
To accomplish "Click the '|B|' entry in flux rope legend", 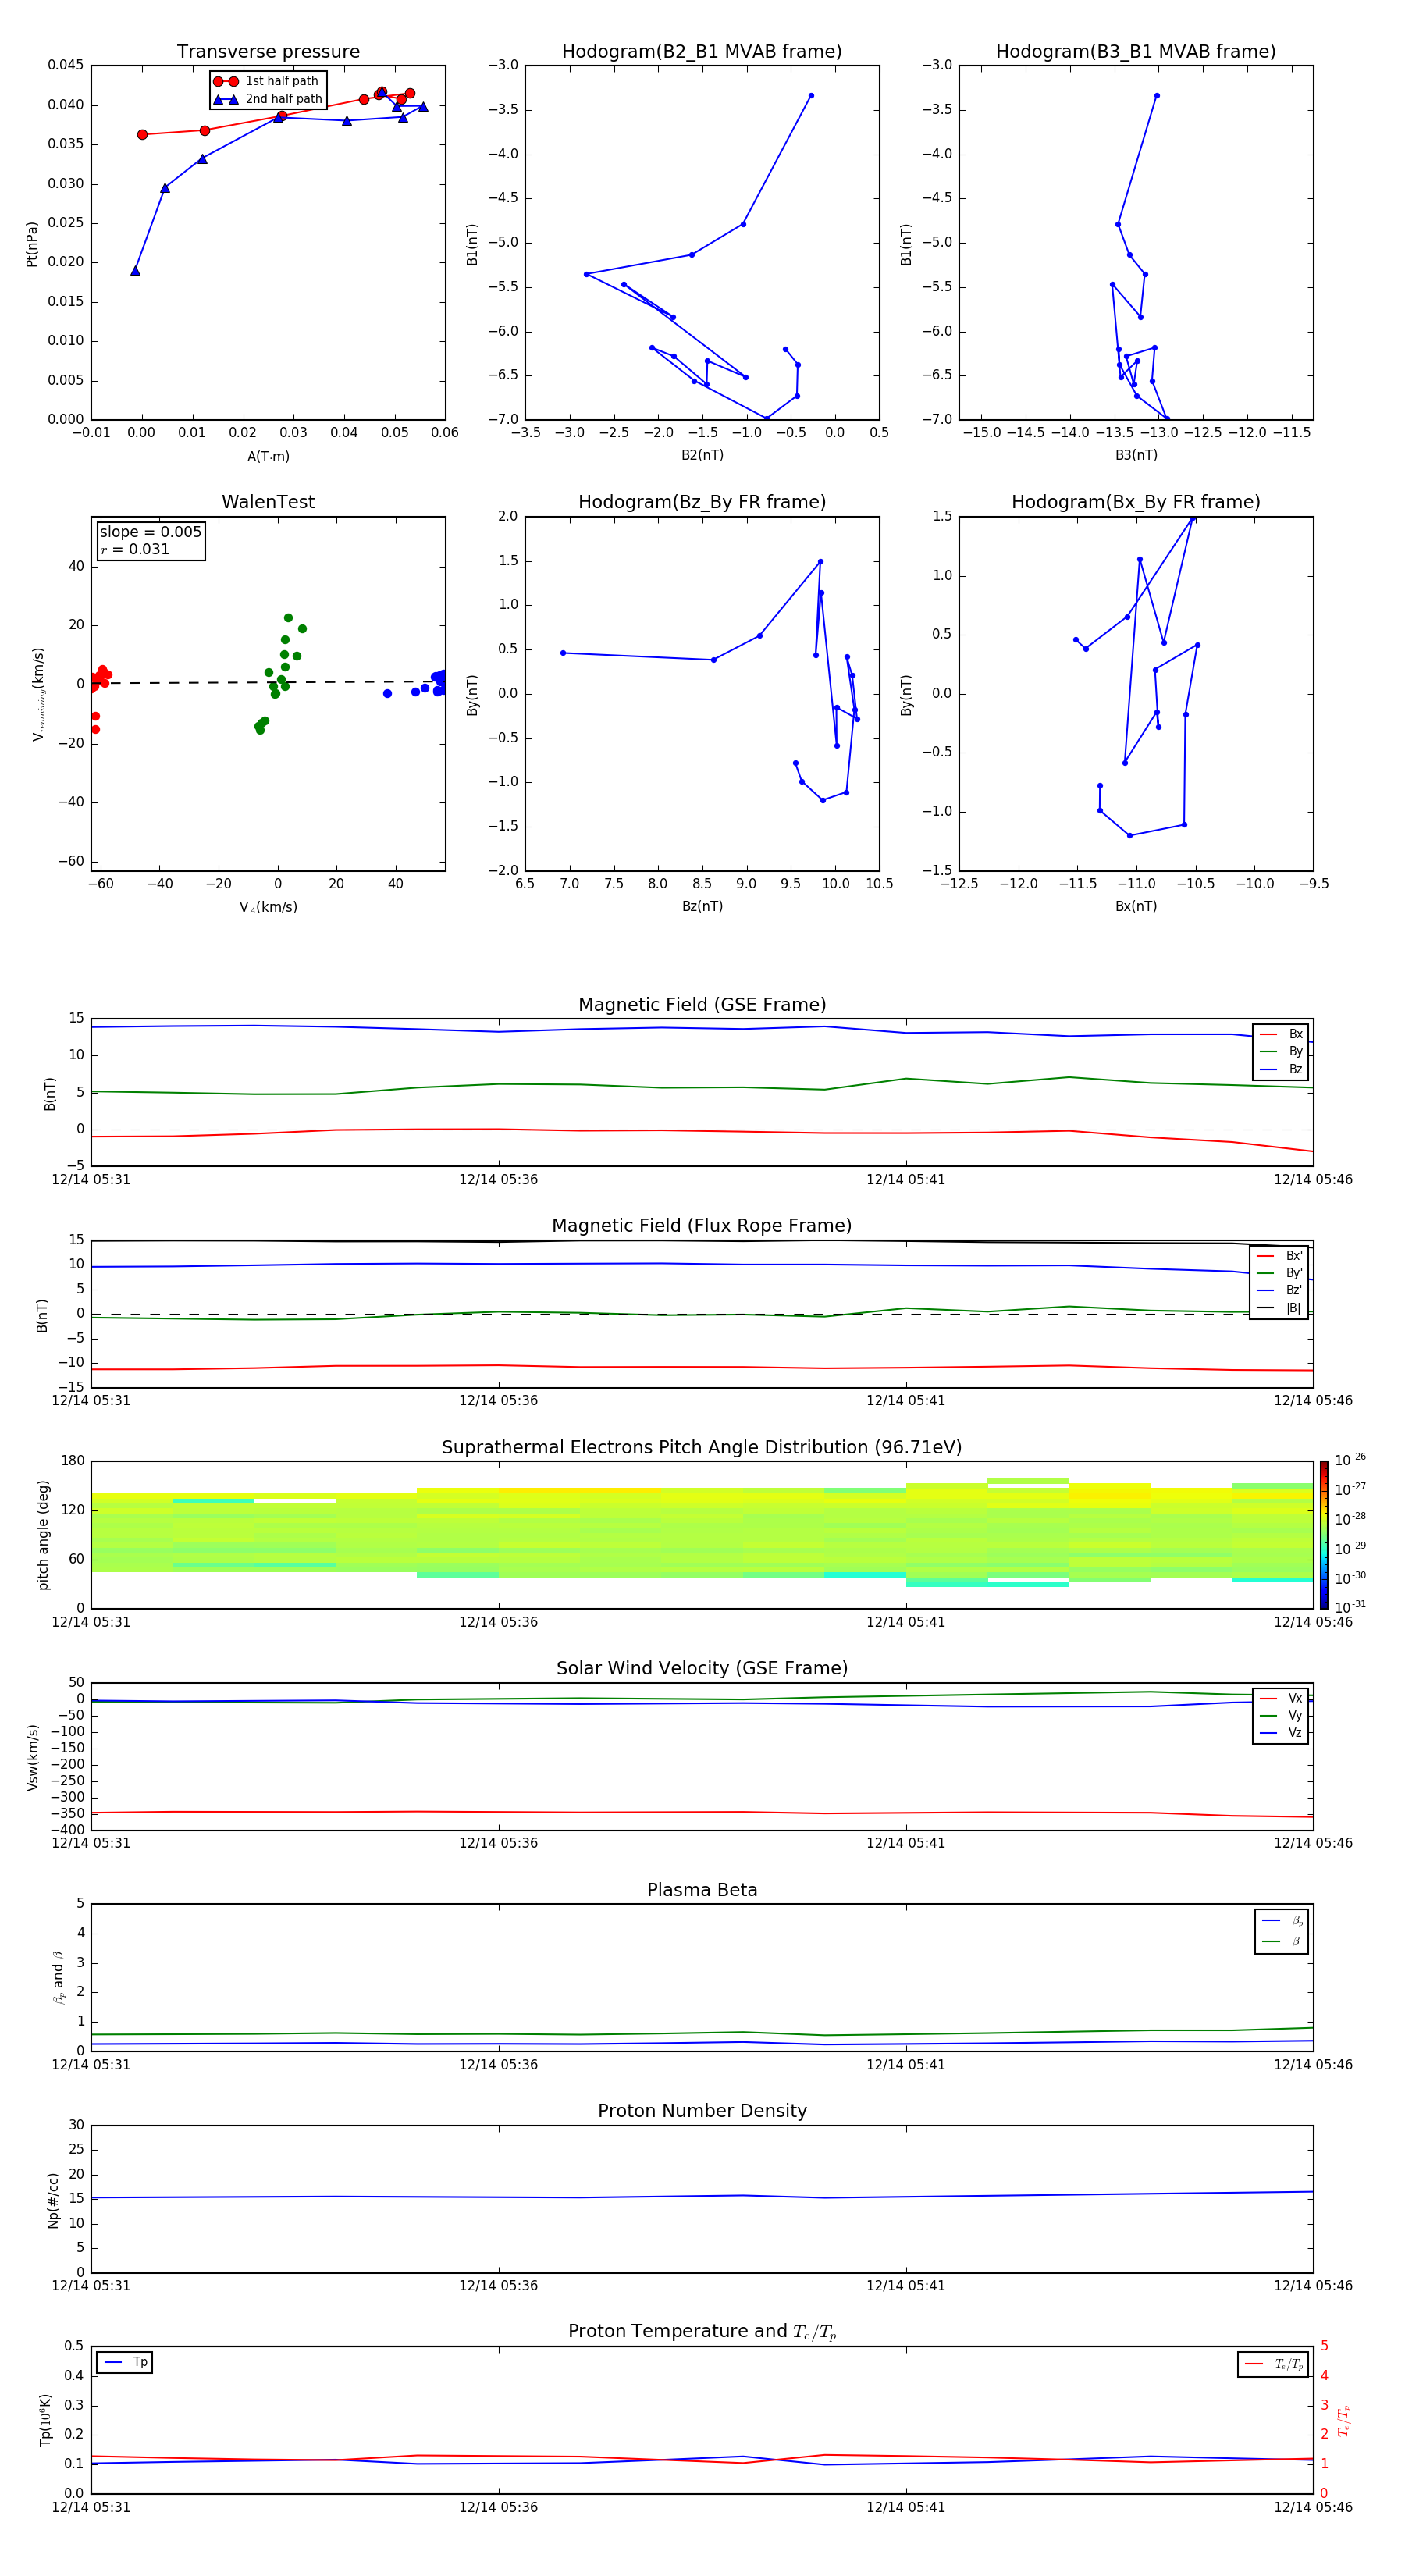I will (1279, 1308).
